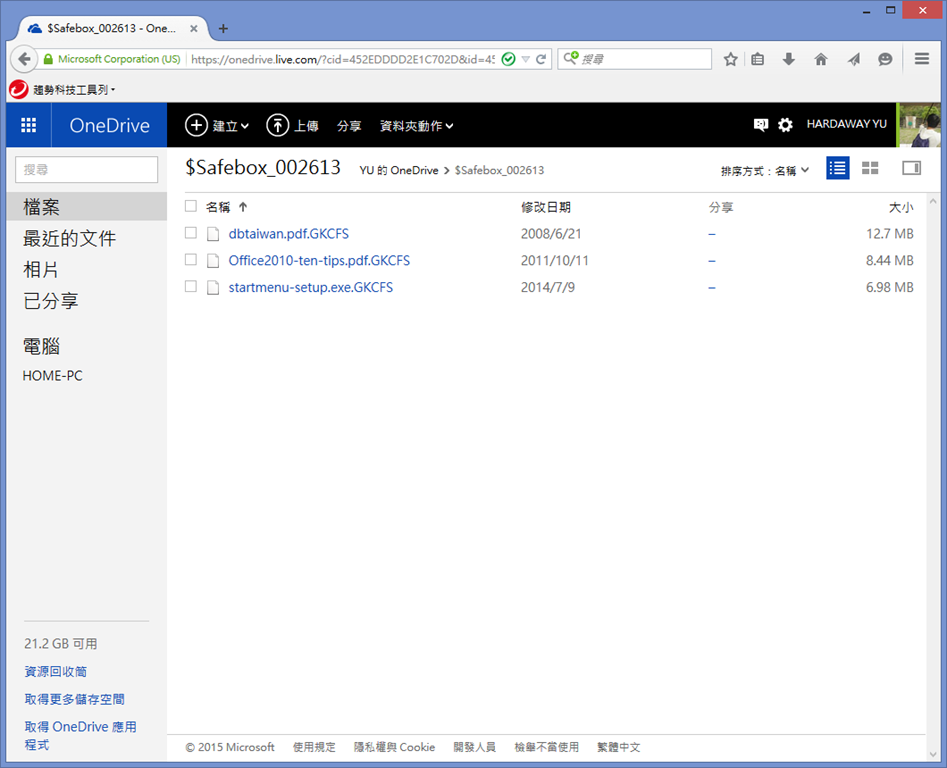Sort by 名稱 column header
Screen dimensions: 947x768
coord(218,207)
